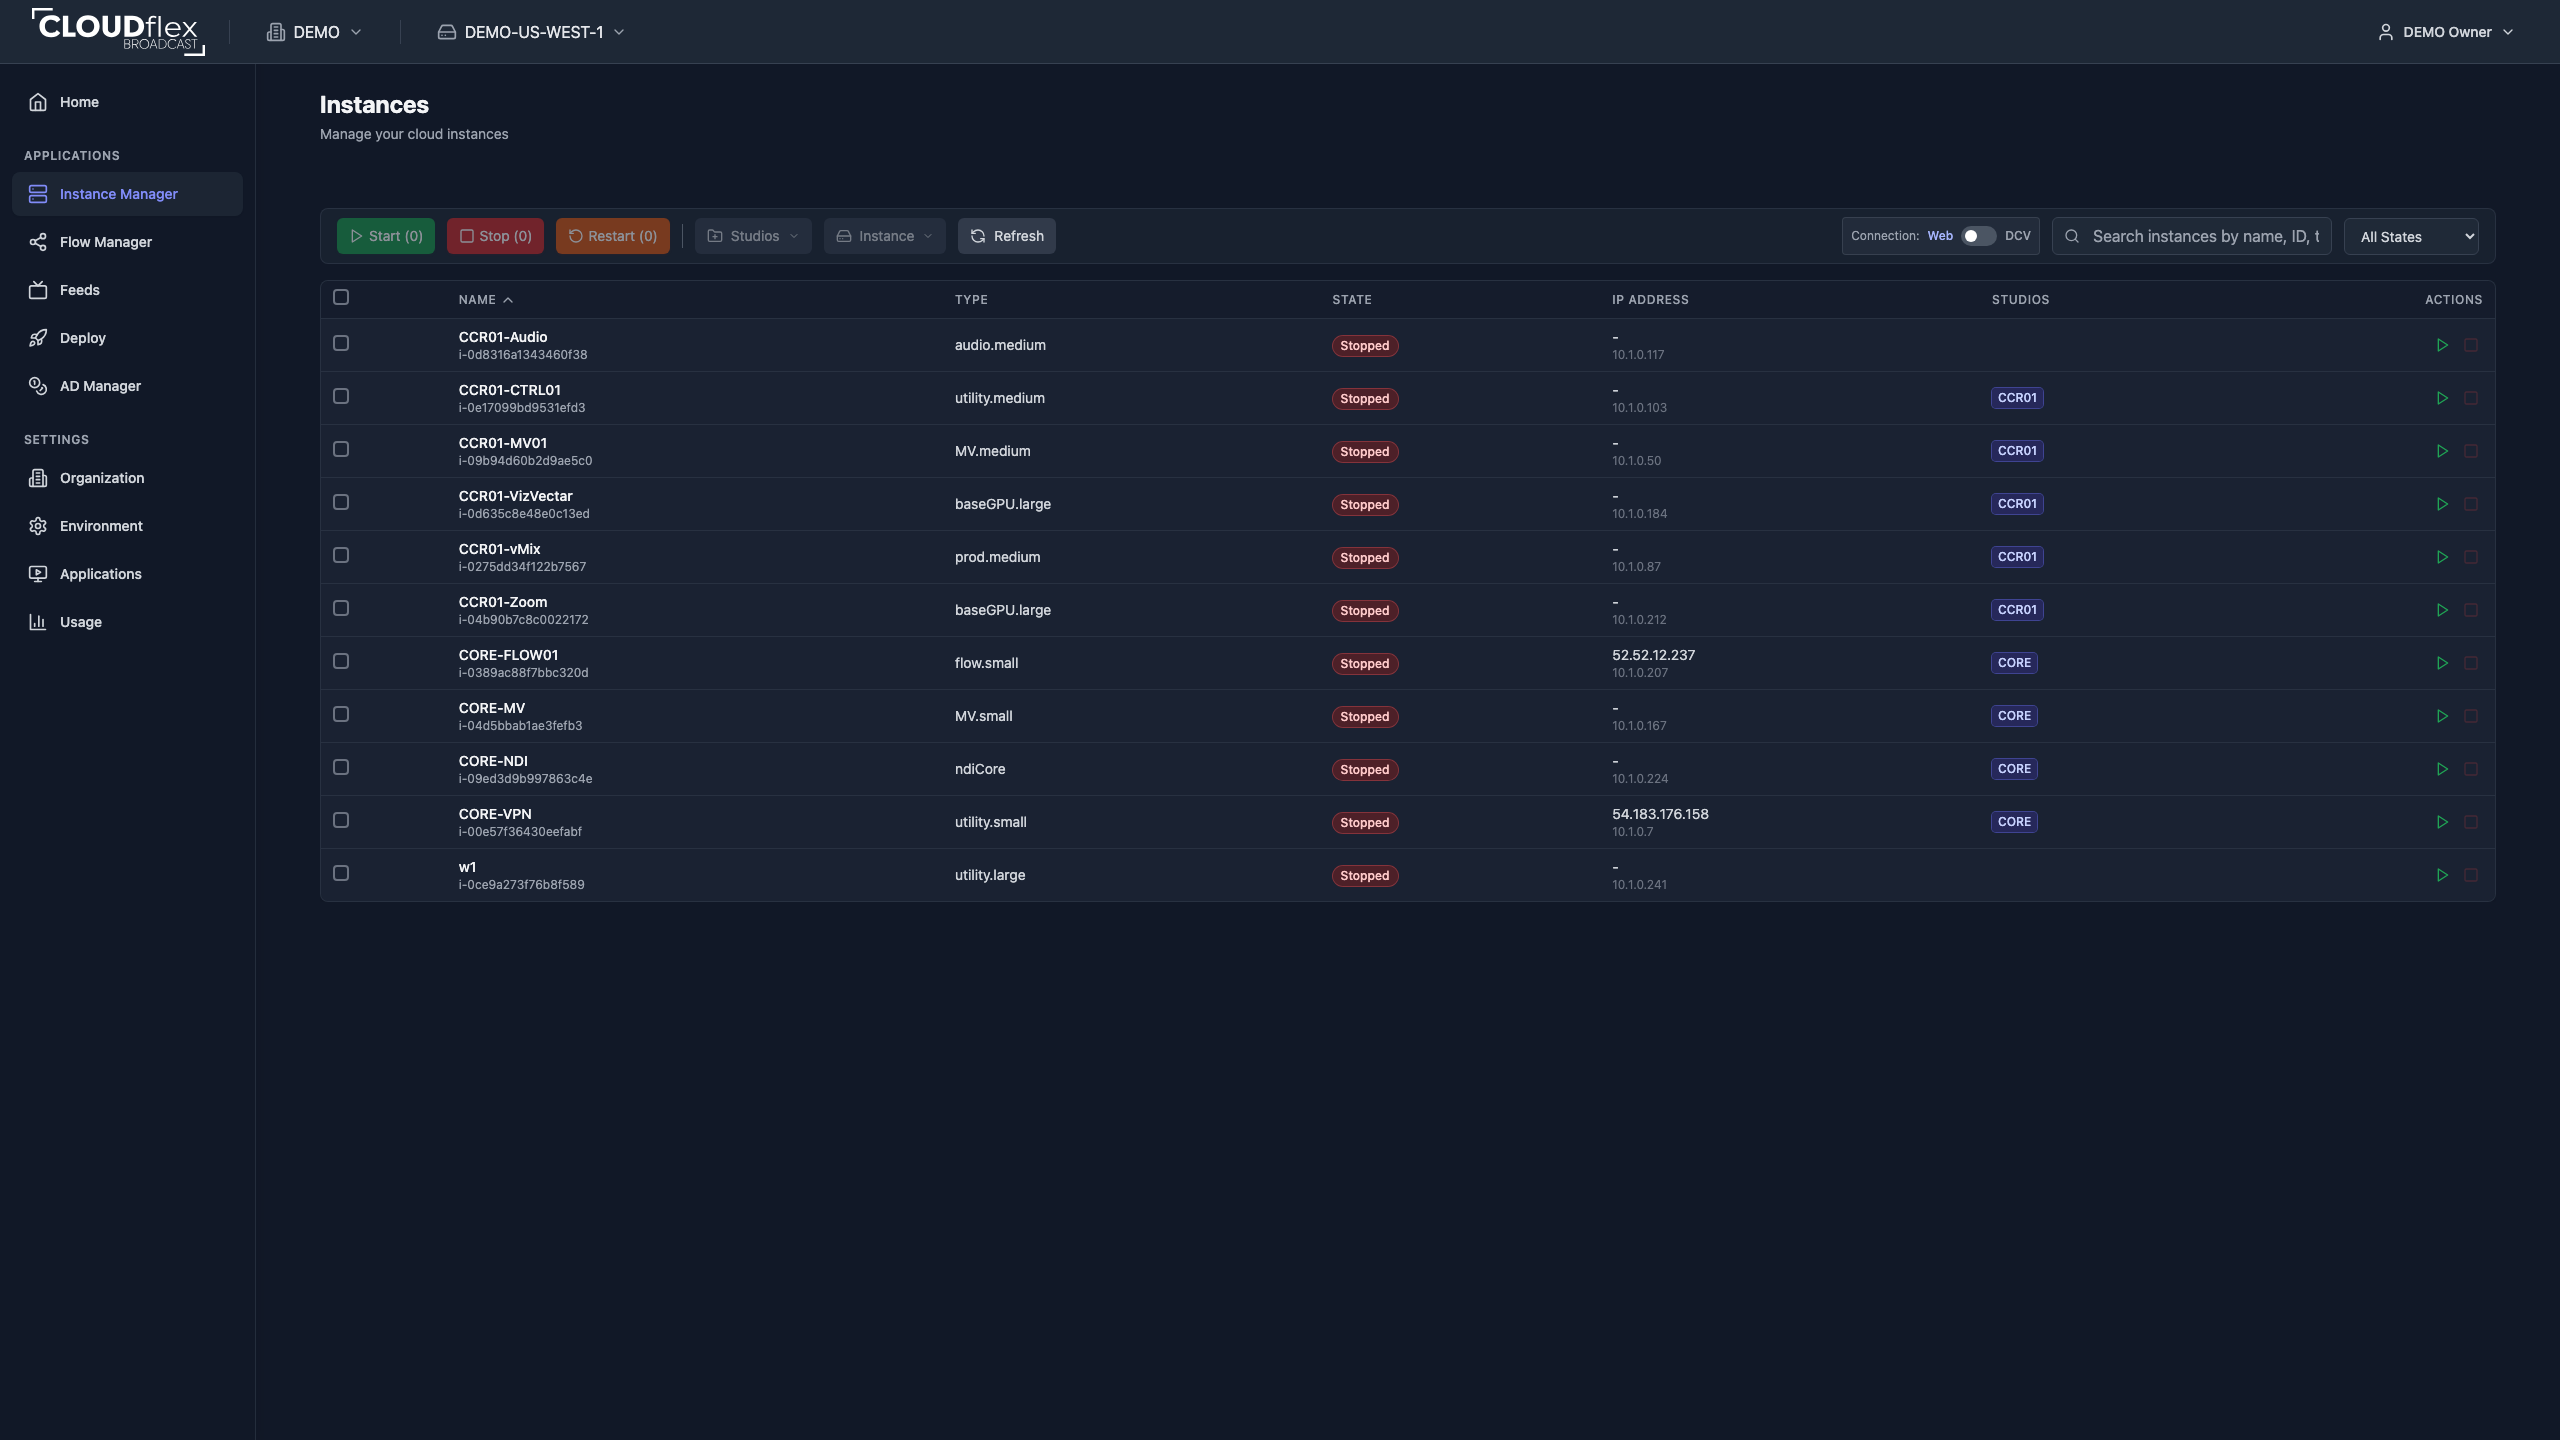Click the play icon in the w1 row
2560x1440 pixels.
[2442, 875]
